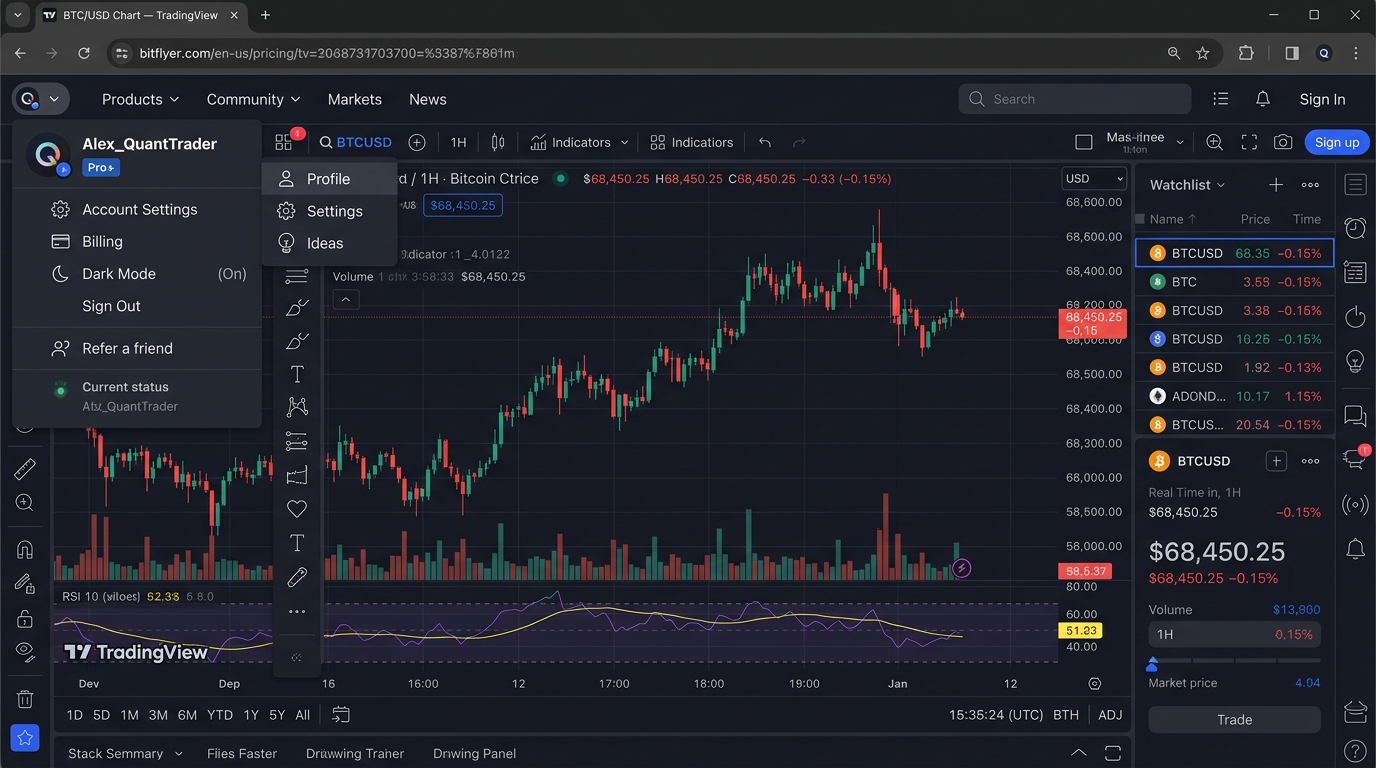Open broadcast streams icon in right sidebar
This screenshot has width=1376, height=768.
[x=1355, y=505]
